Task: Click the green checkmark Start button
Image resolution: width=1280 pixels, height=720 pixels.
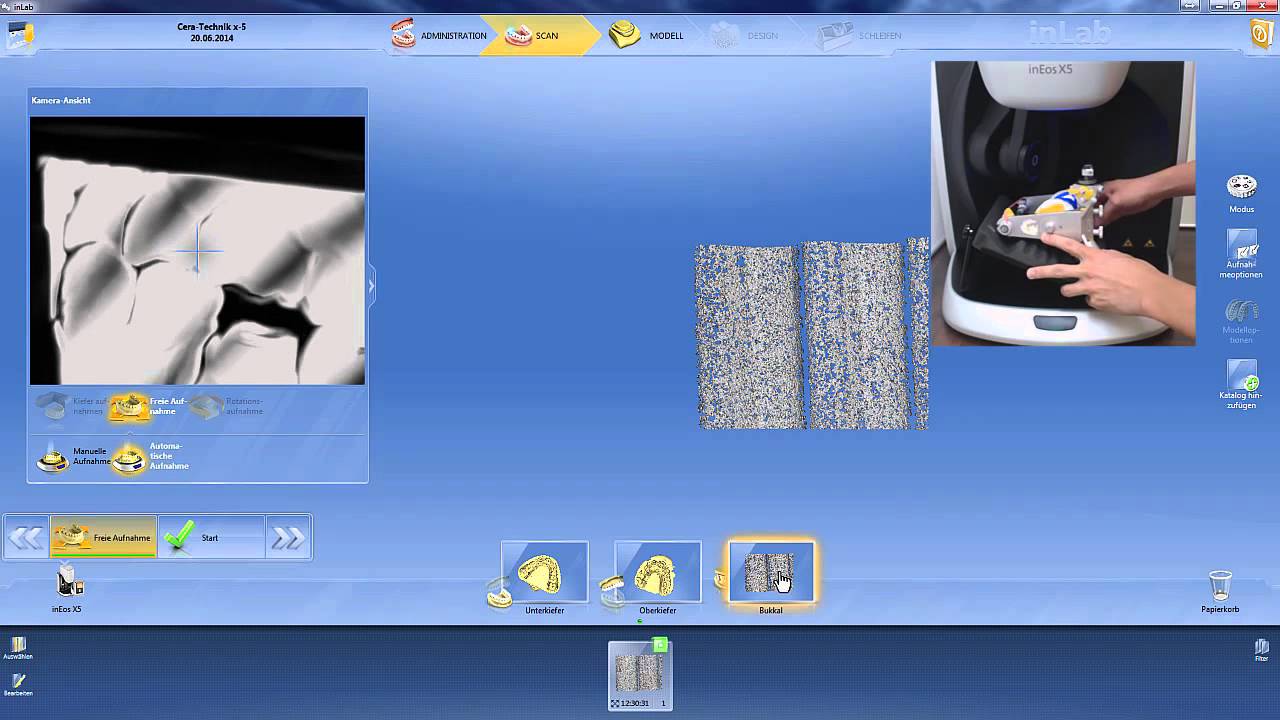Action: (x=211, y=538)
